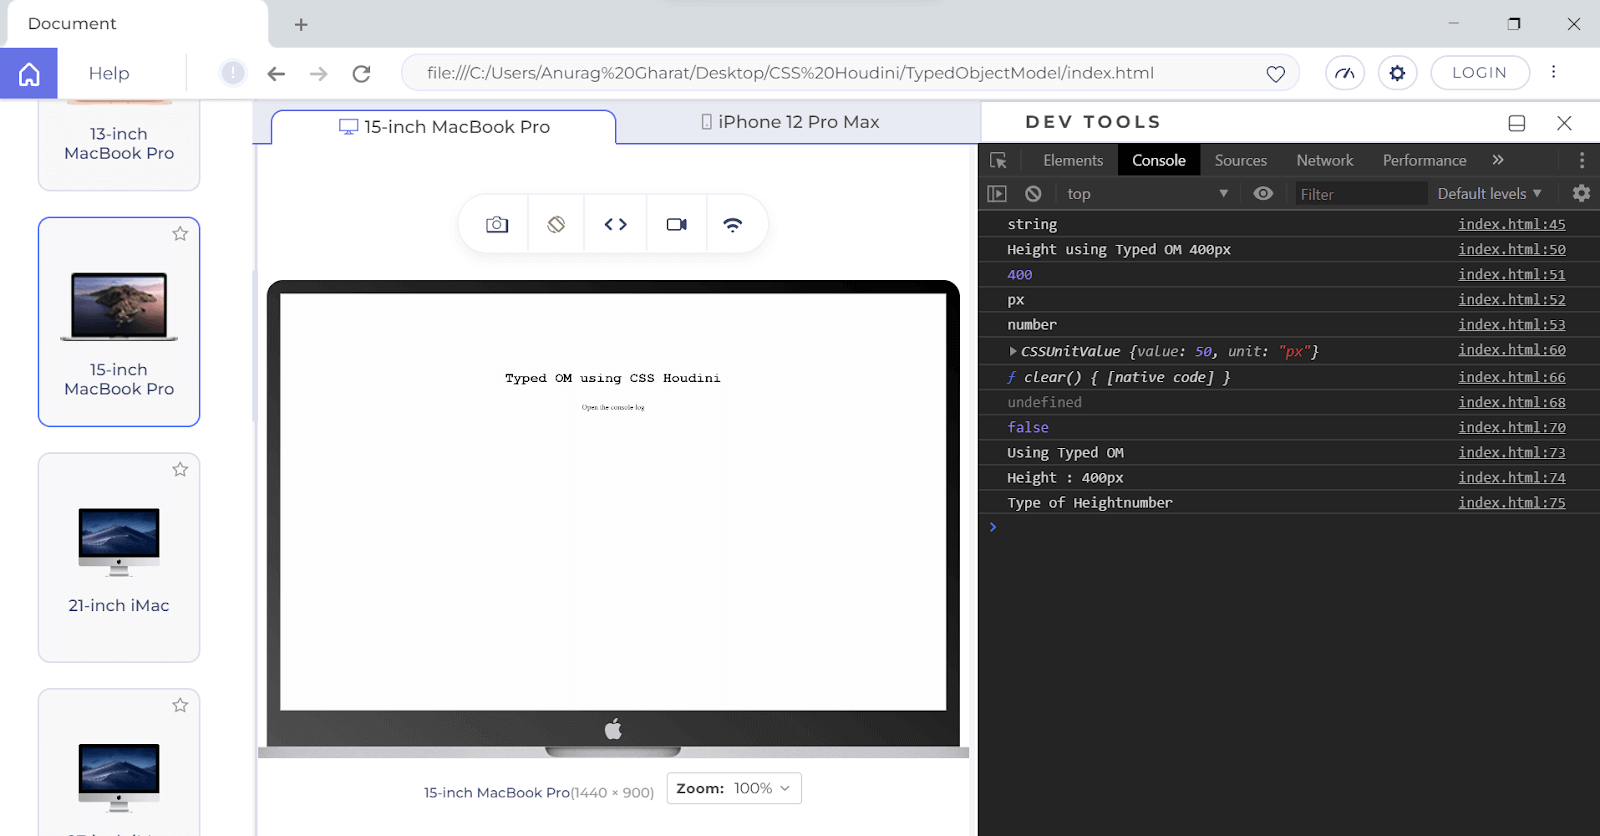Image resolution: width=1600 pixels, height=836 pixels.
Task: Reload the page with refresh icon
Action: point(361,74)
